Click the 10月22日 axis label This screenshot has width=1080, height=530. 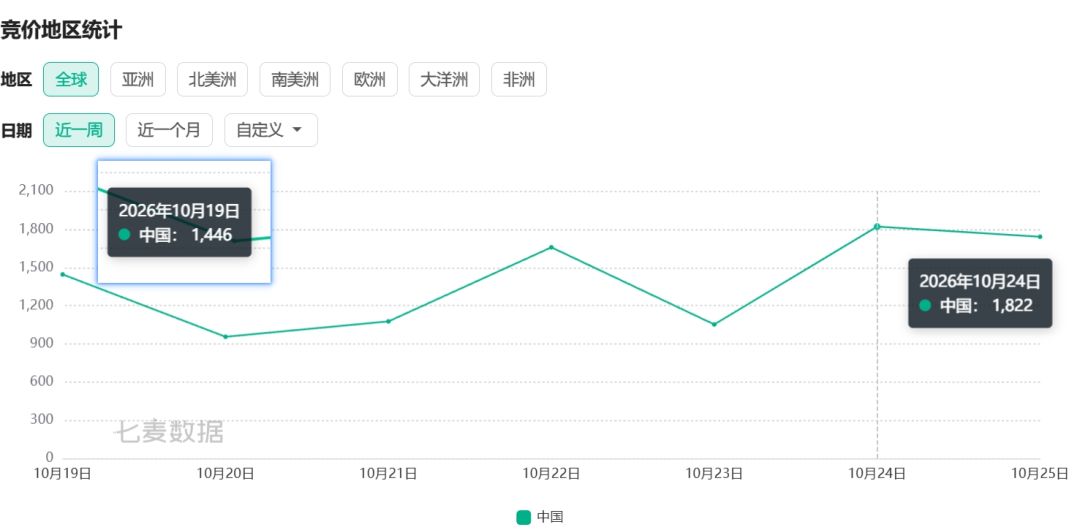pyautogui.click(x=551, y=473)
